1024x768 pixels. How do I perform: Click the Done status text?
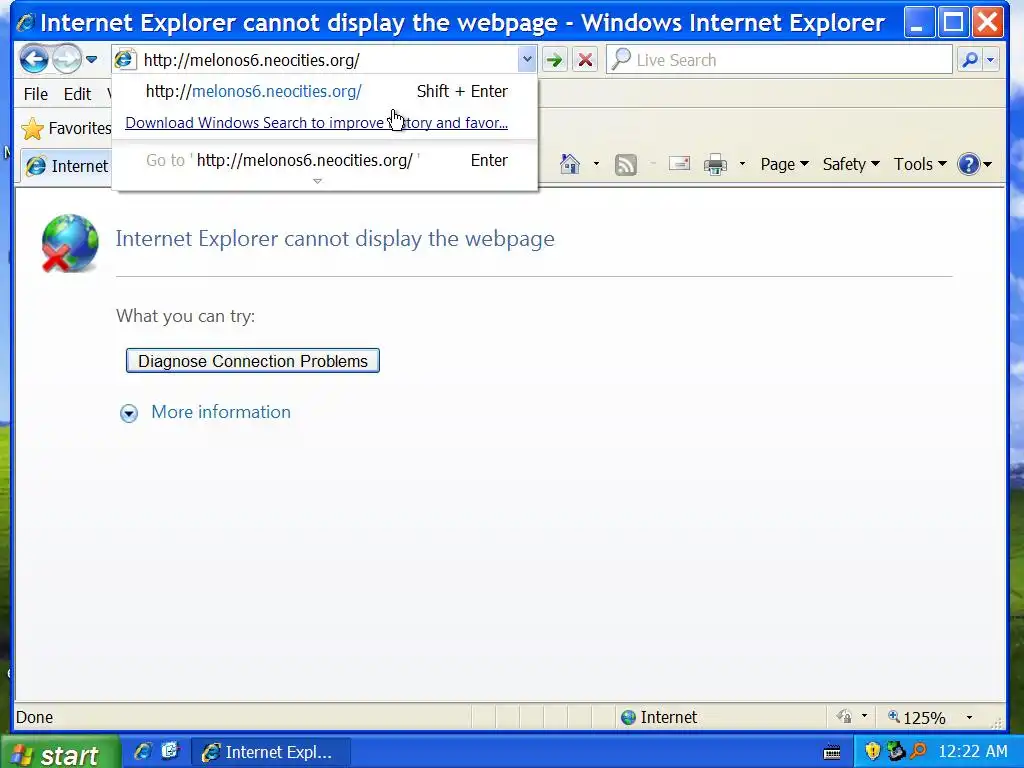(34, 717)
